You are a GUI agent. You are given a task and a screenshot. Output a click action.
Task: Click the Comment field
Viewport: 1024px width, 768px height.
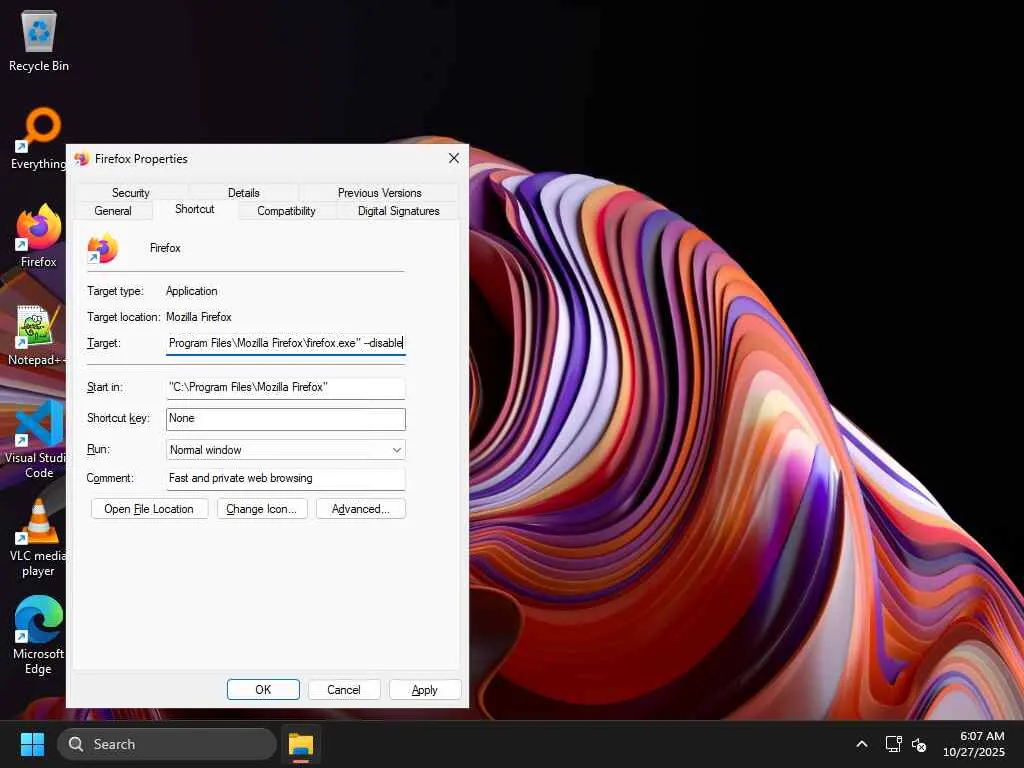(x=285, y=478)
